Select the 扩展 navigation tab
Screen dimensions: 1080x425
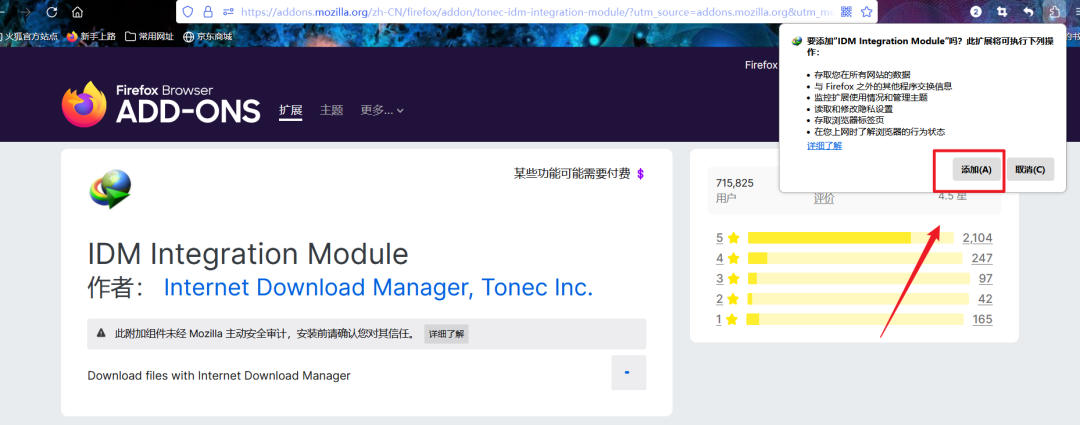pyautogui.click(x=291, y=110)
